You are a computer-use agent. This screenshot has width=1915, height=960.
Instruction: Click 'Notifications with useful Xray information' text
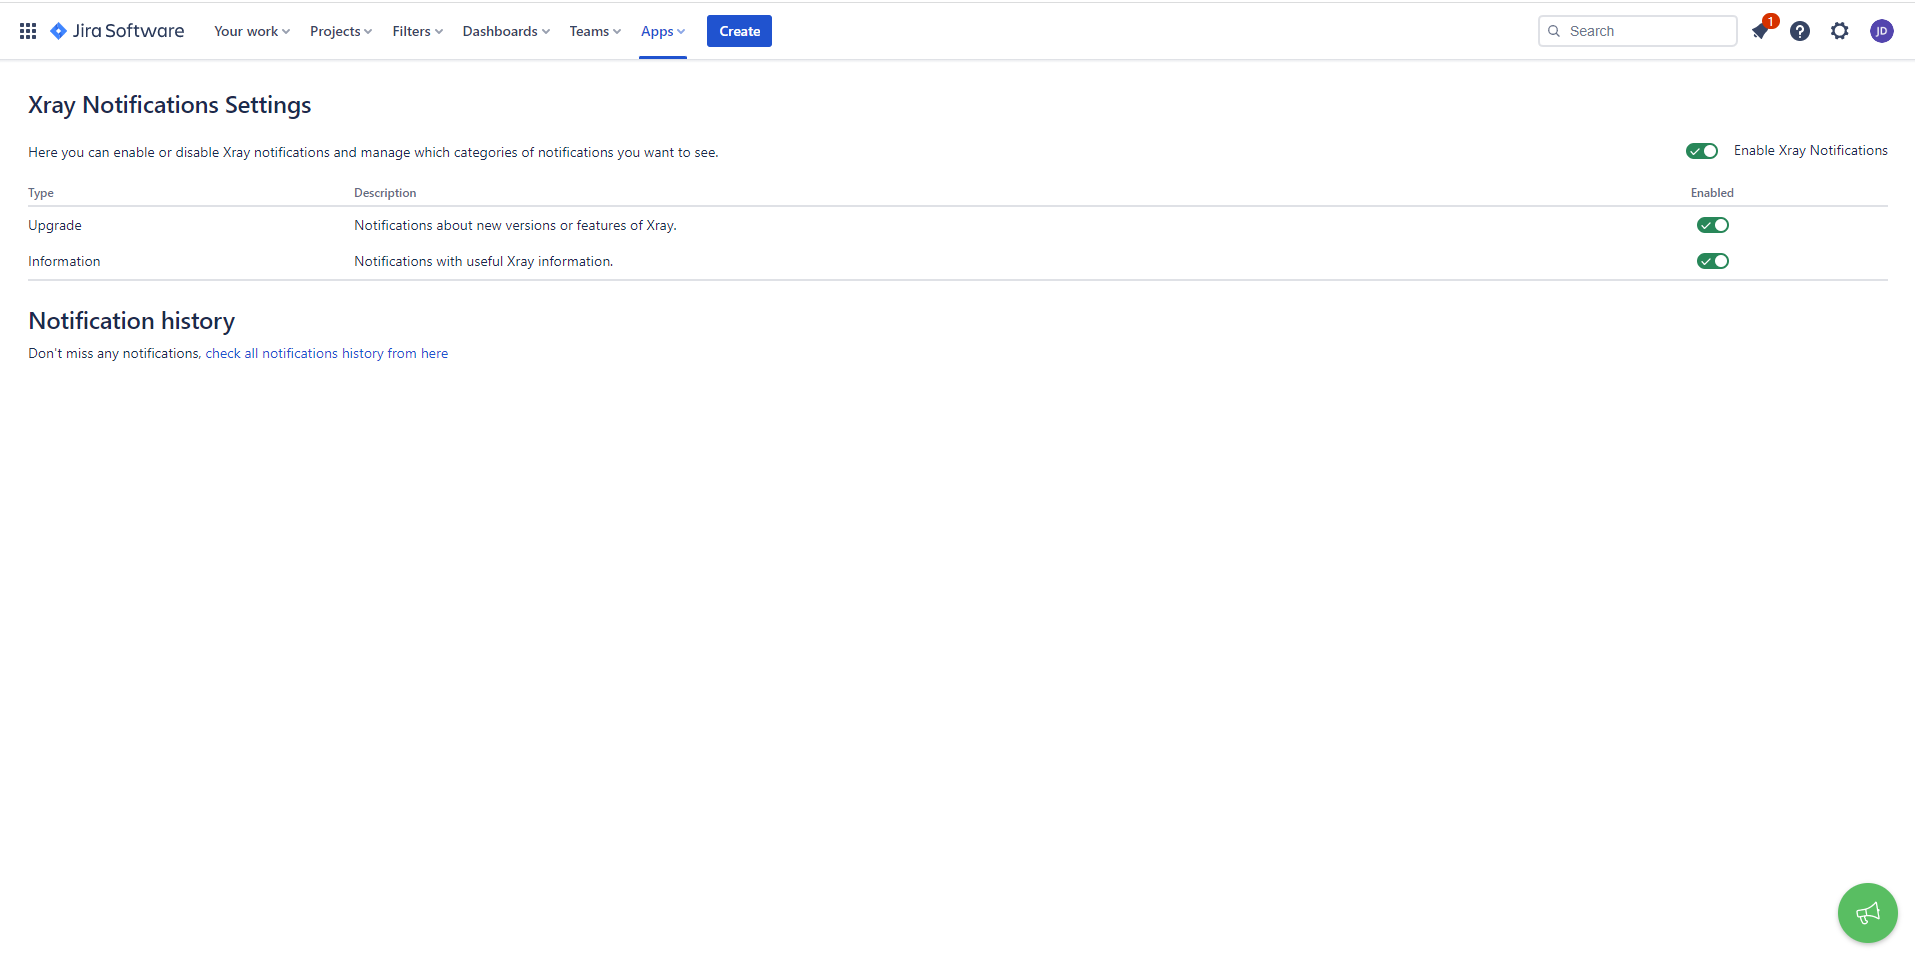click(x=483, y=261)
